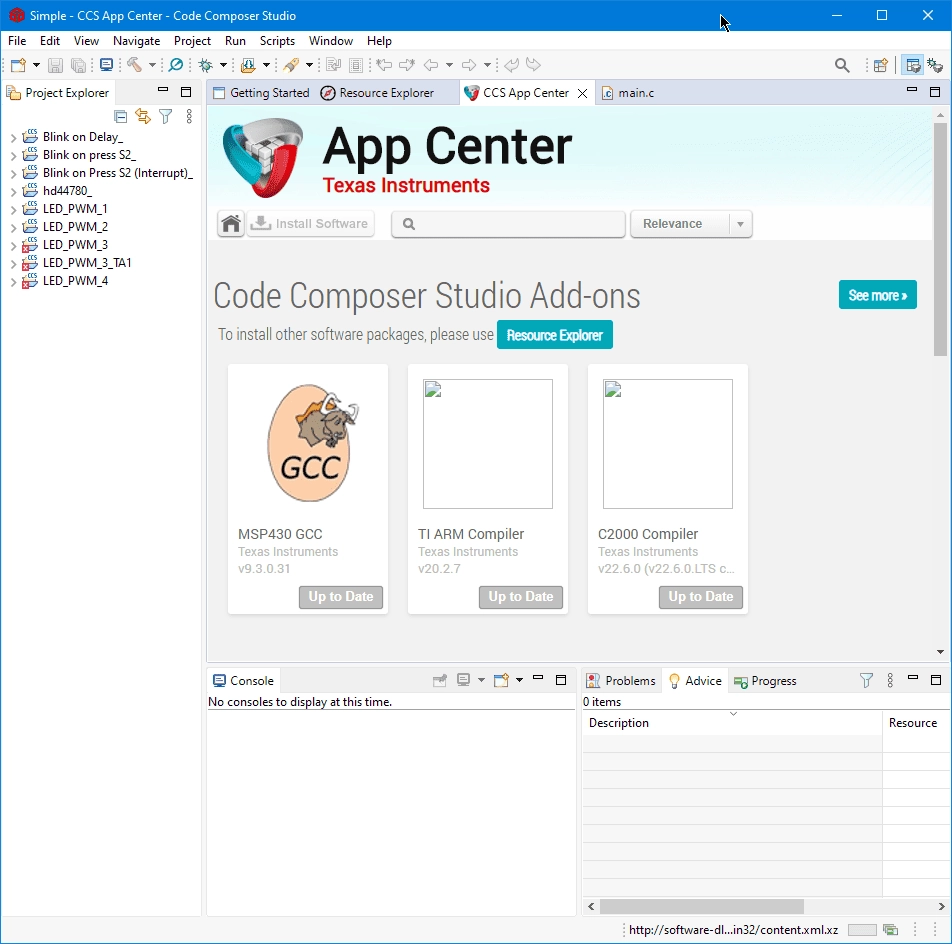The image size is (952, 944).
Task: Maximize the editor area panel
Action: pyautogui.click(x=935, y=92)
